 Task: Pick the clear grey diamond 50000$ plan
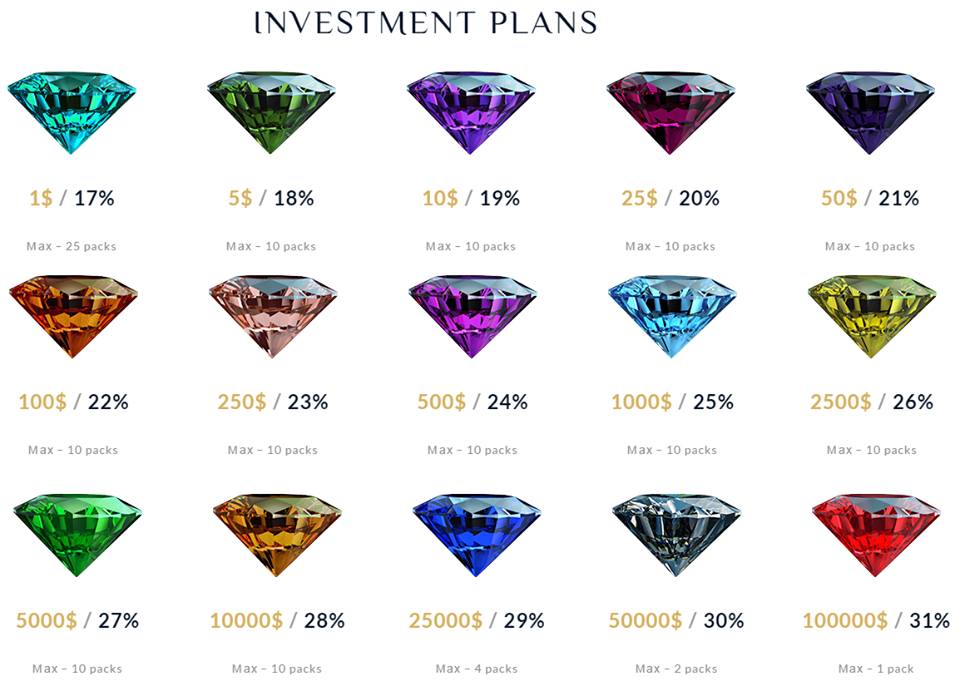pos(676,536)
